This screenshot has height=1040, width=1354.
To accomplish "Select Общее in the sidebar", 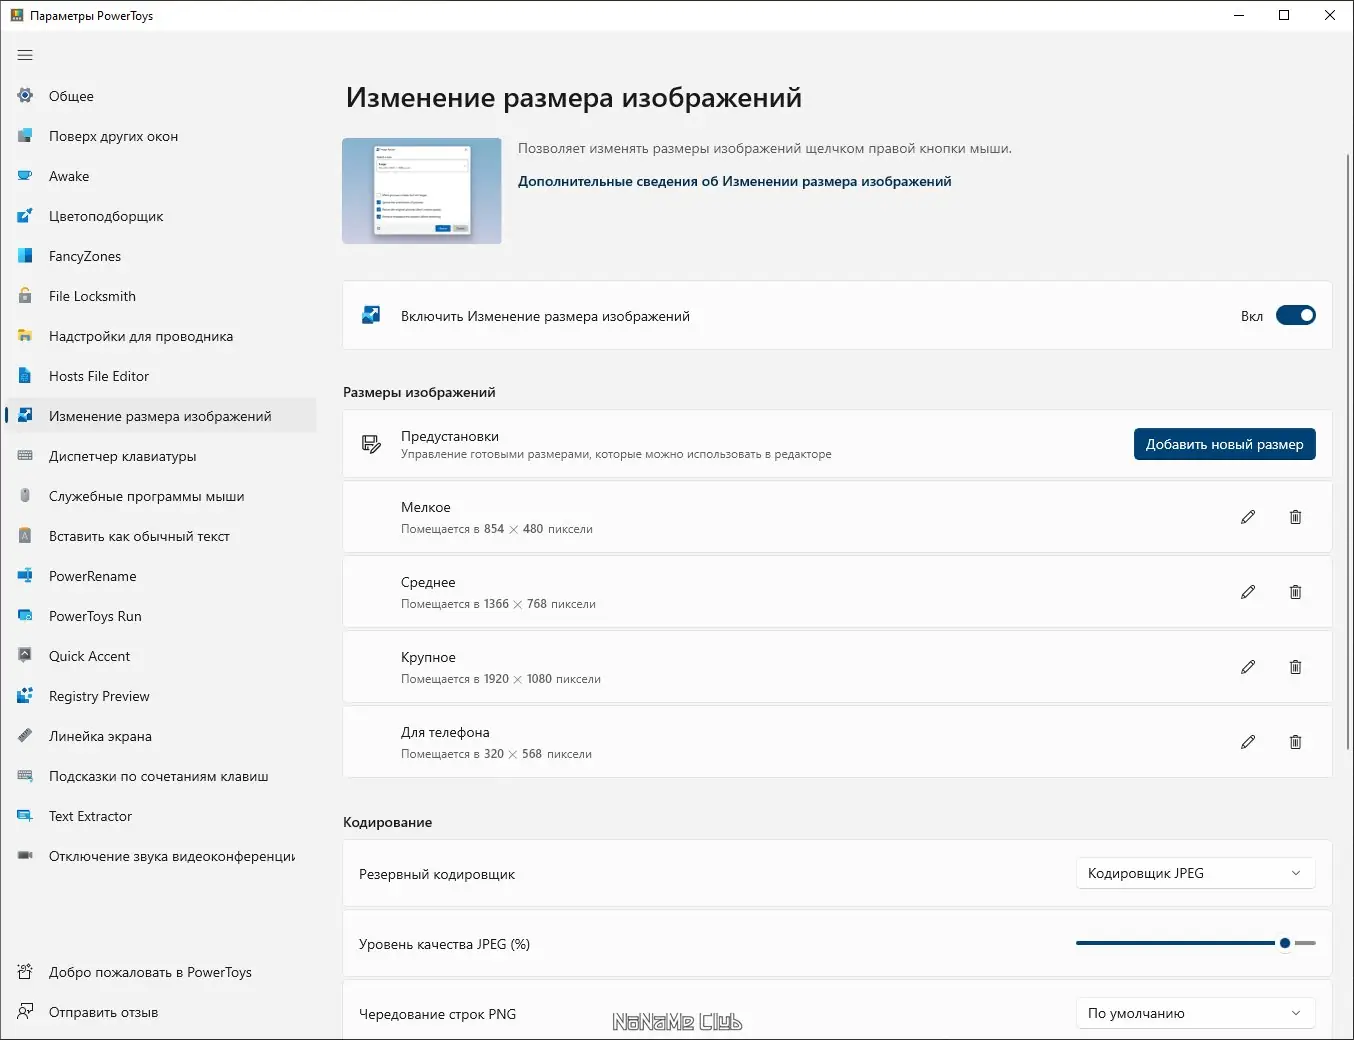I will pos(71,96).
